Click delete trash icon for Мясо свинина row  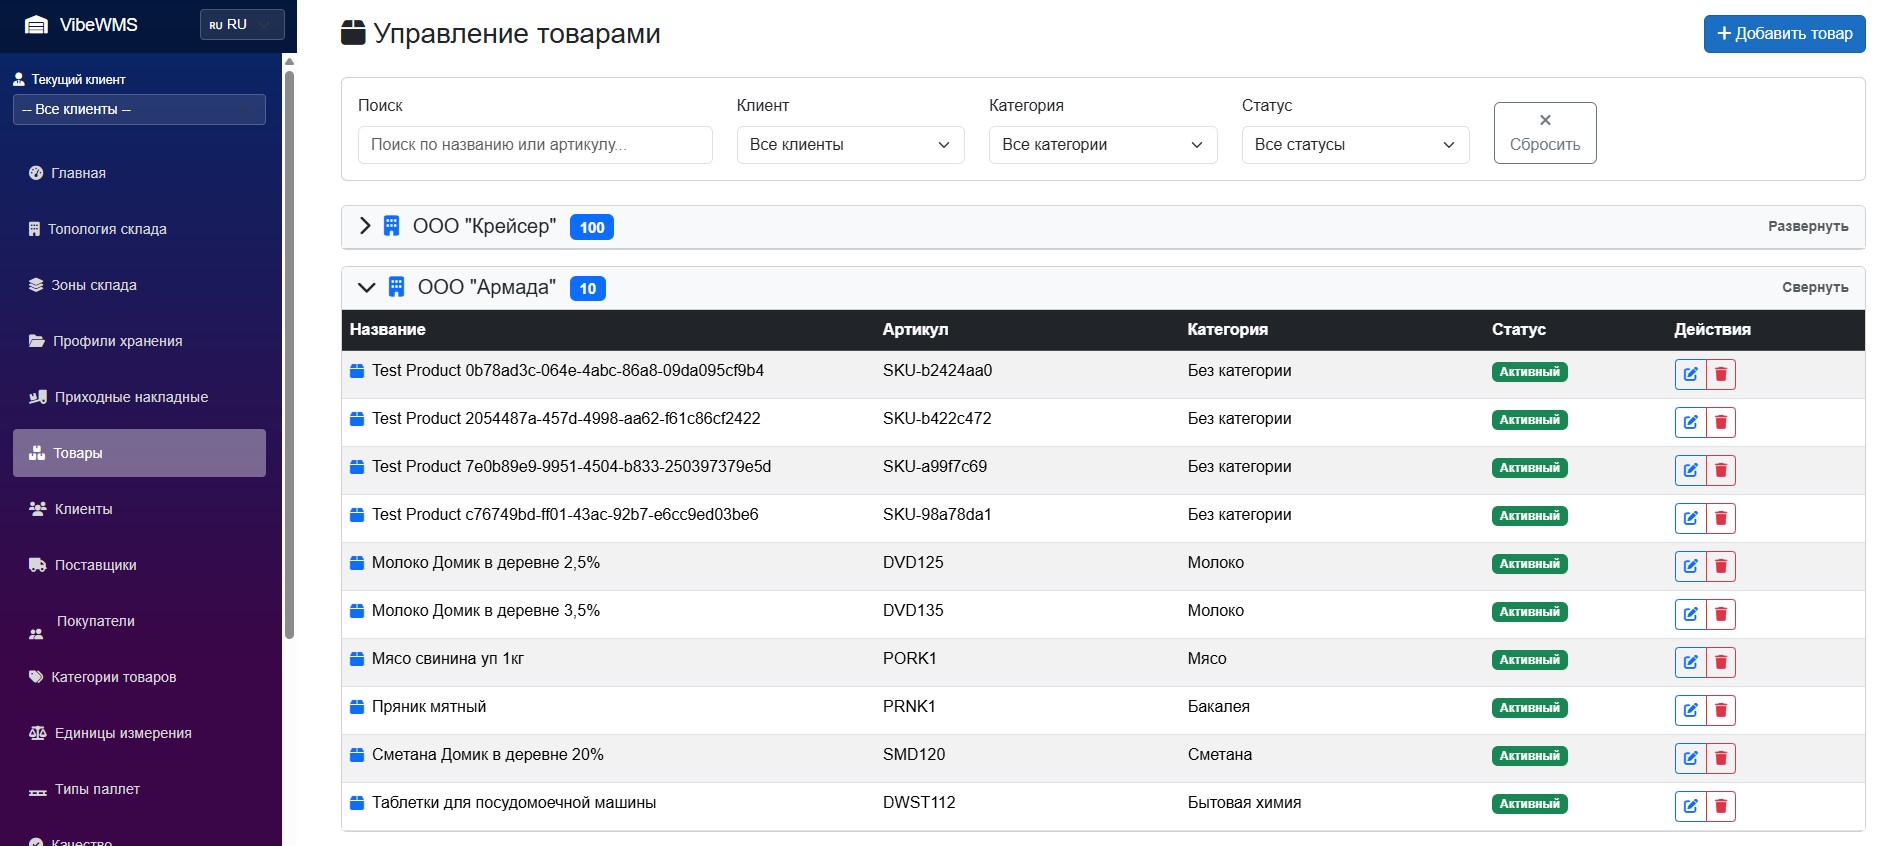click(x=1721, y=662)
